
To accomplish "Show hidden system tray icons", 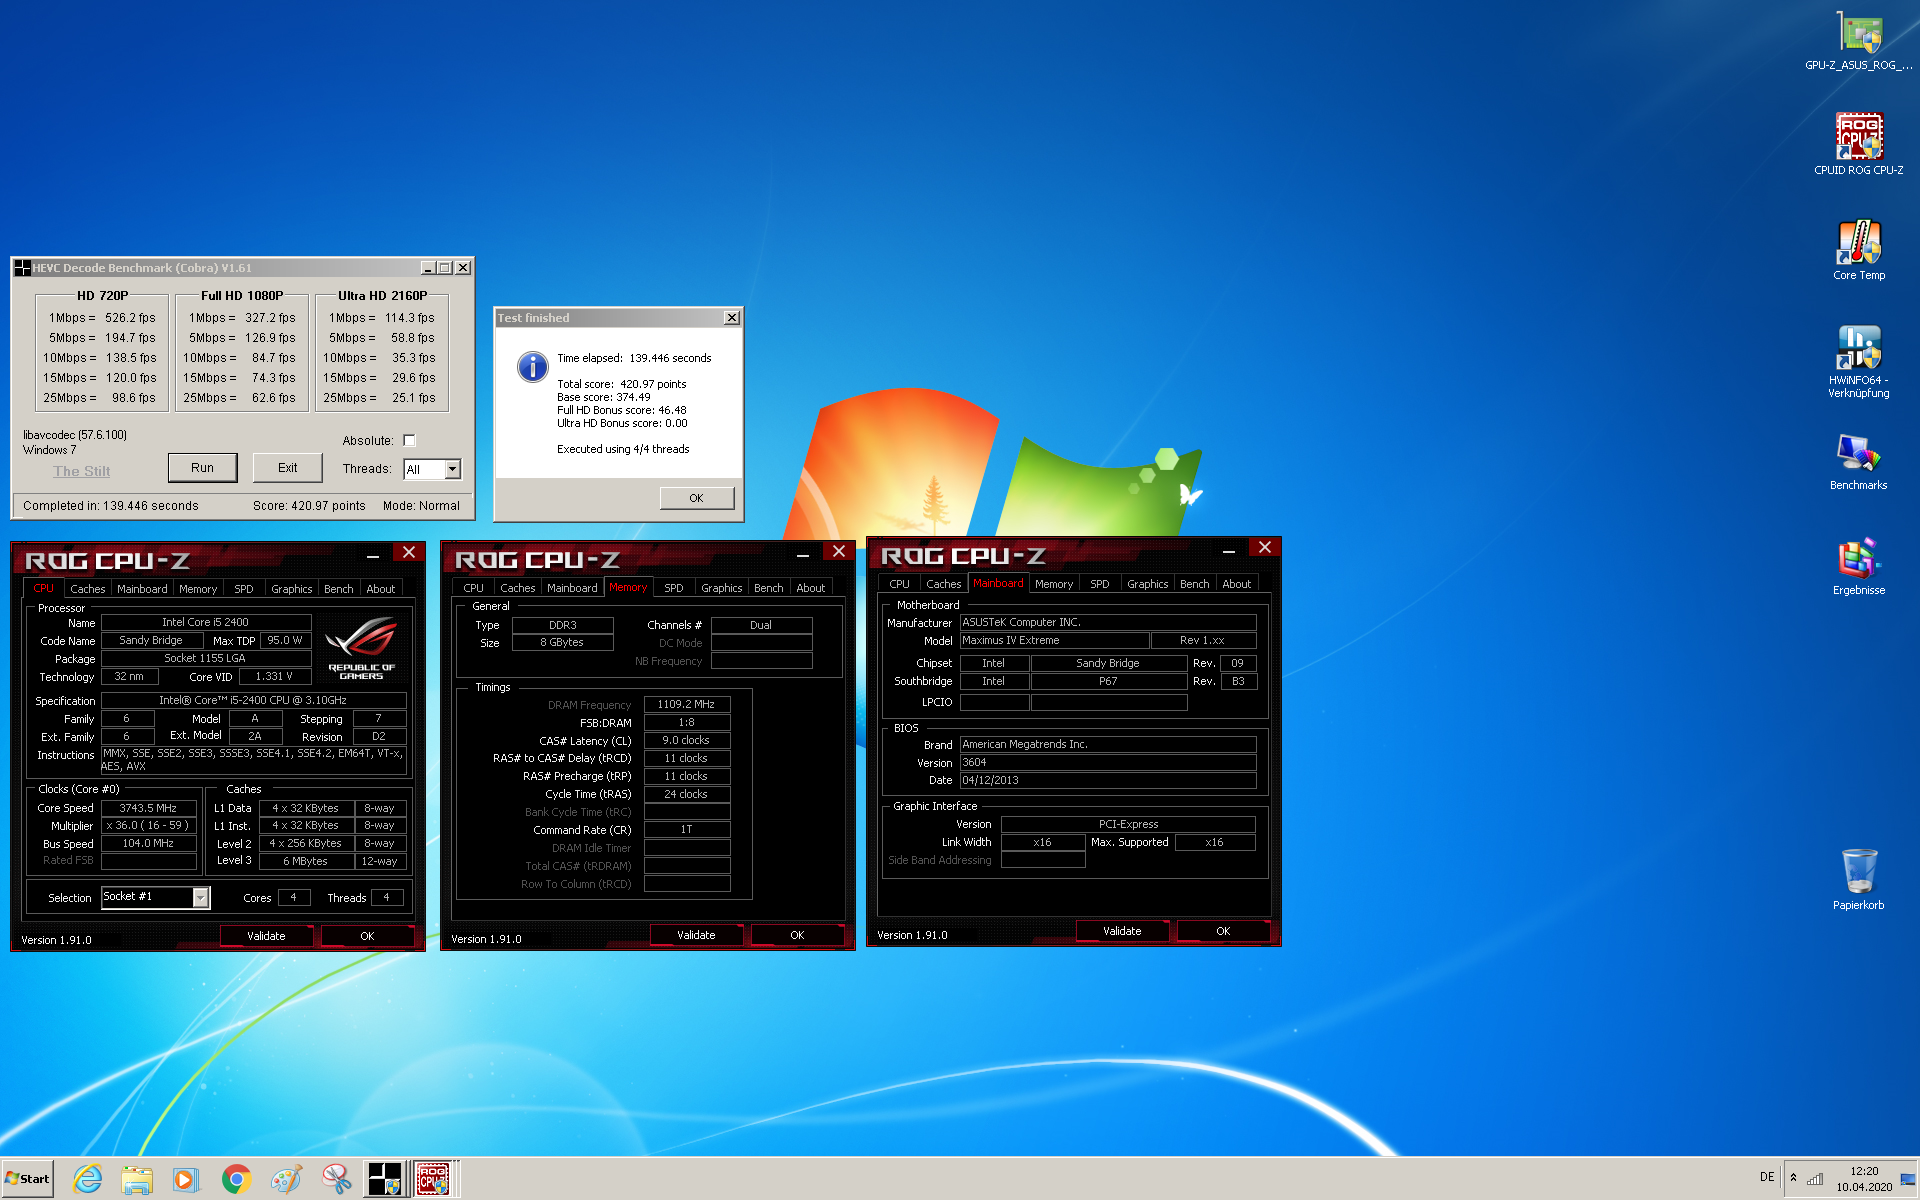I will pyautogui.click(x=1793, y=1178).
